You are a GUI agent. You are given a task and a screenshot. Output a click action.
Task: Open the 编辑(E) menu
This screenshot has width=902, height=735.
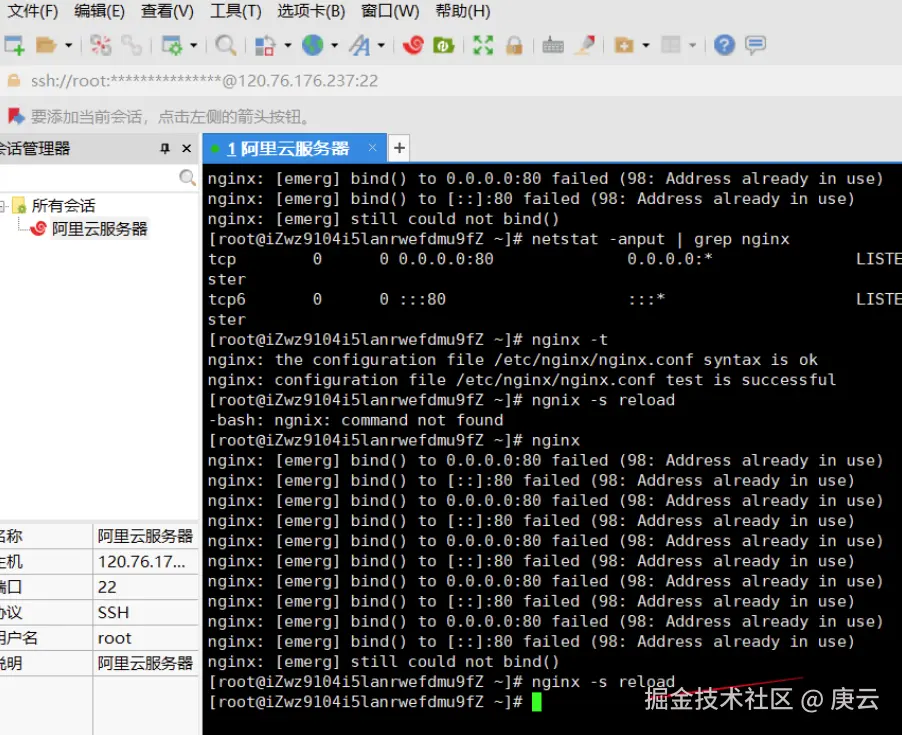click(100, 11)
